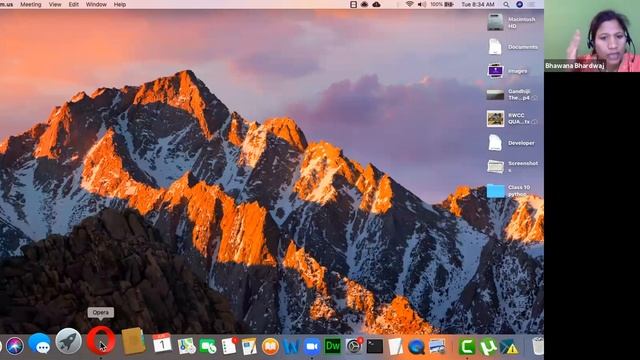Image resolution: width=640 pixels, height=360 pixels.
Task: Open uTorrent from the dock
Action: pyautogui.click(x=488, y=346)
